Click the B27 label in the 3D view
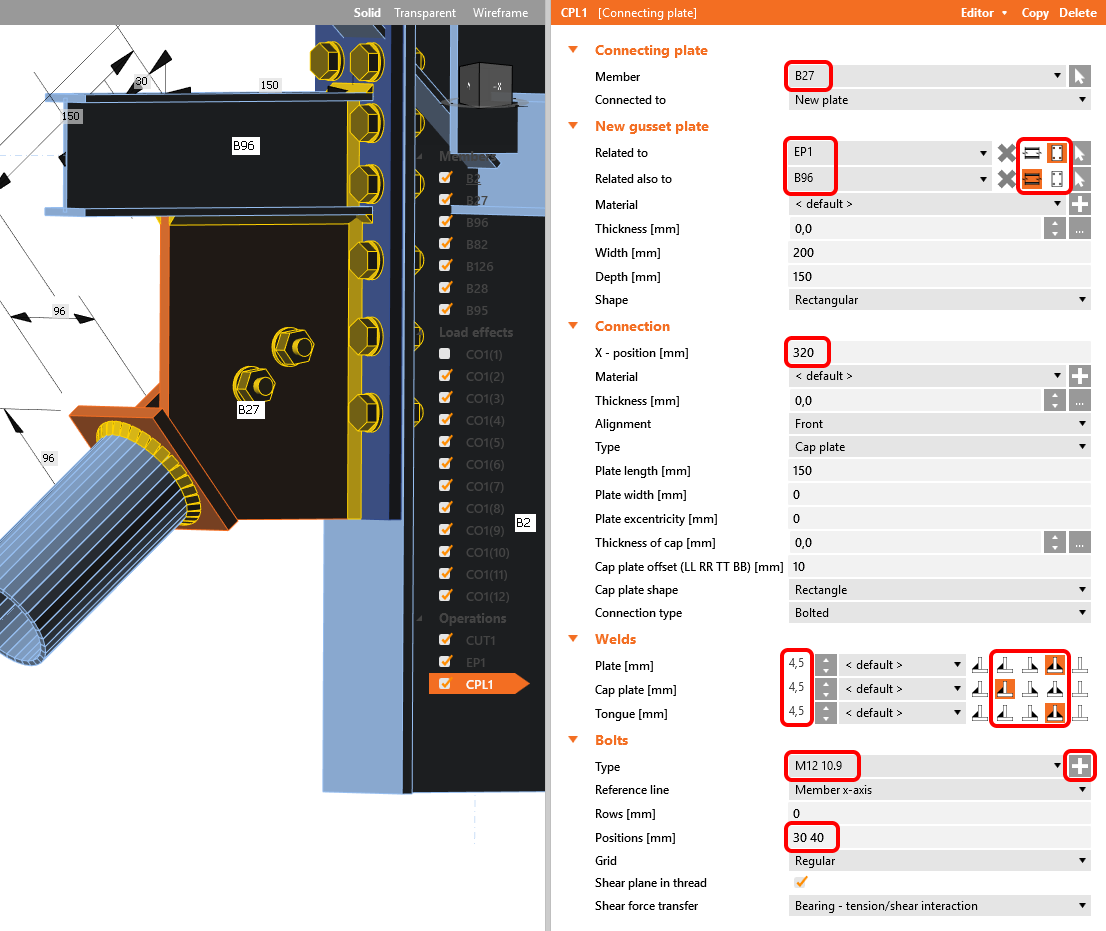 (248, 409)
